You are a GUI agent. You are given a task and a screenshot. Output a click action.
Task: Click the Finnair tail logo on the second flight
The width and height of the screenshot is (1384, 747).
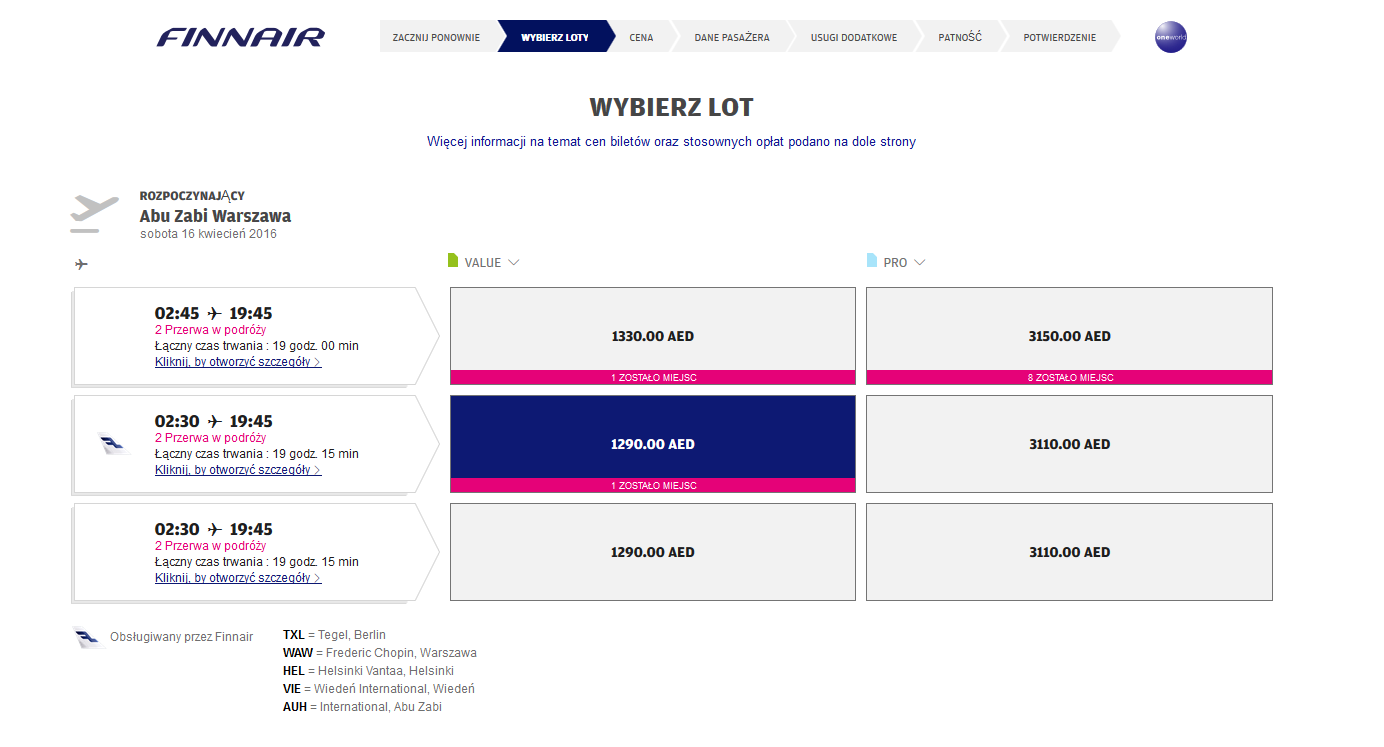114,444
